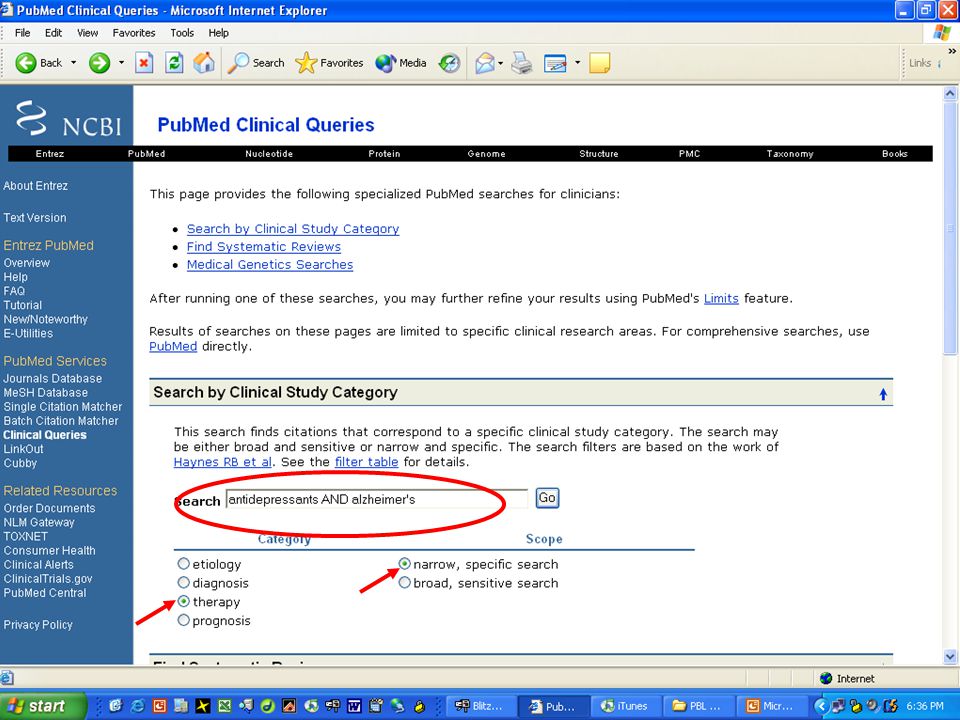Open the Media toolbar button
The height and width of the screenshot is (720, 960).
tap(400, 62)
